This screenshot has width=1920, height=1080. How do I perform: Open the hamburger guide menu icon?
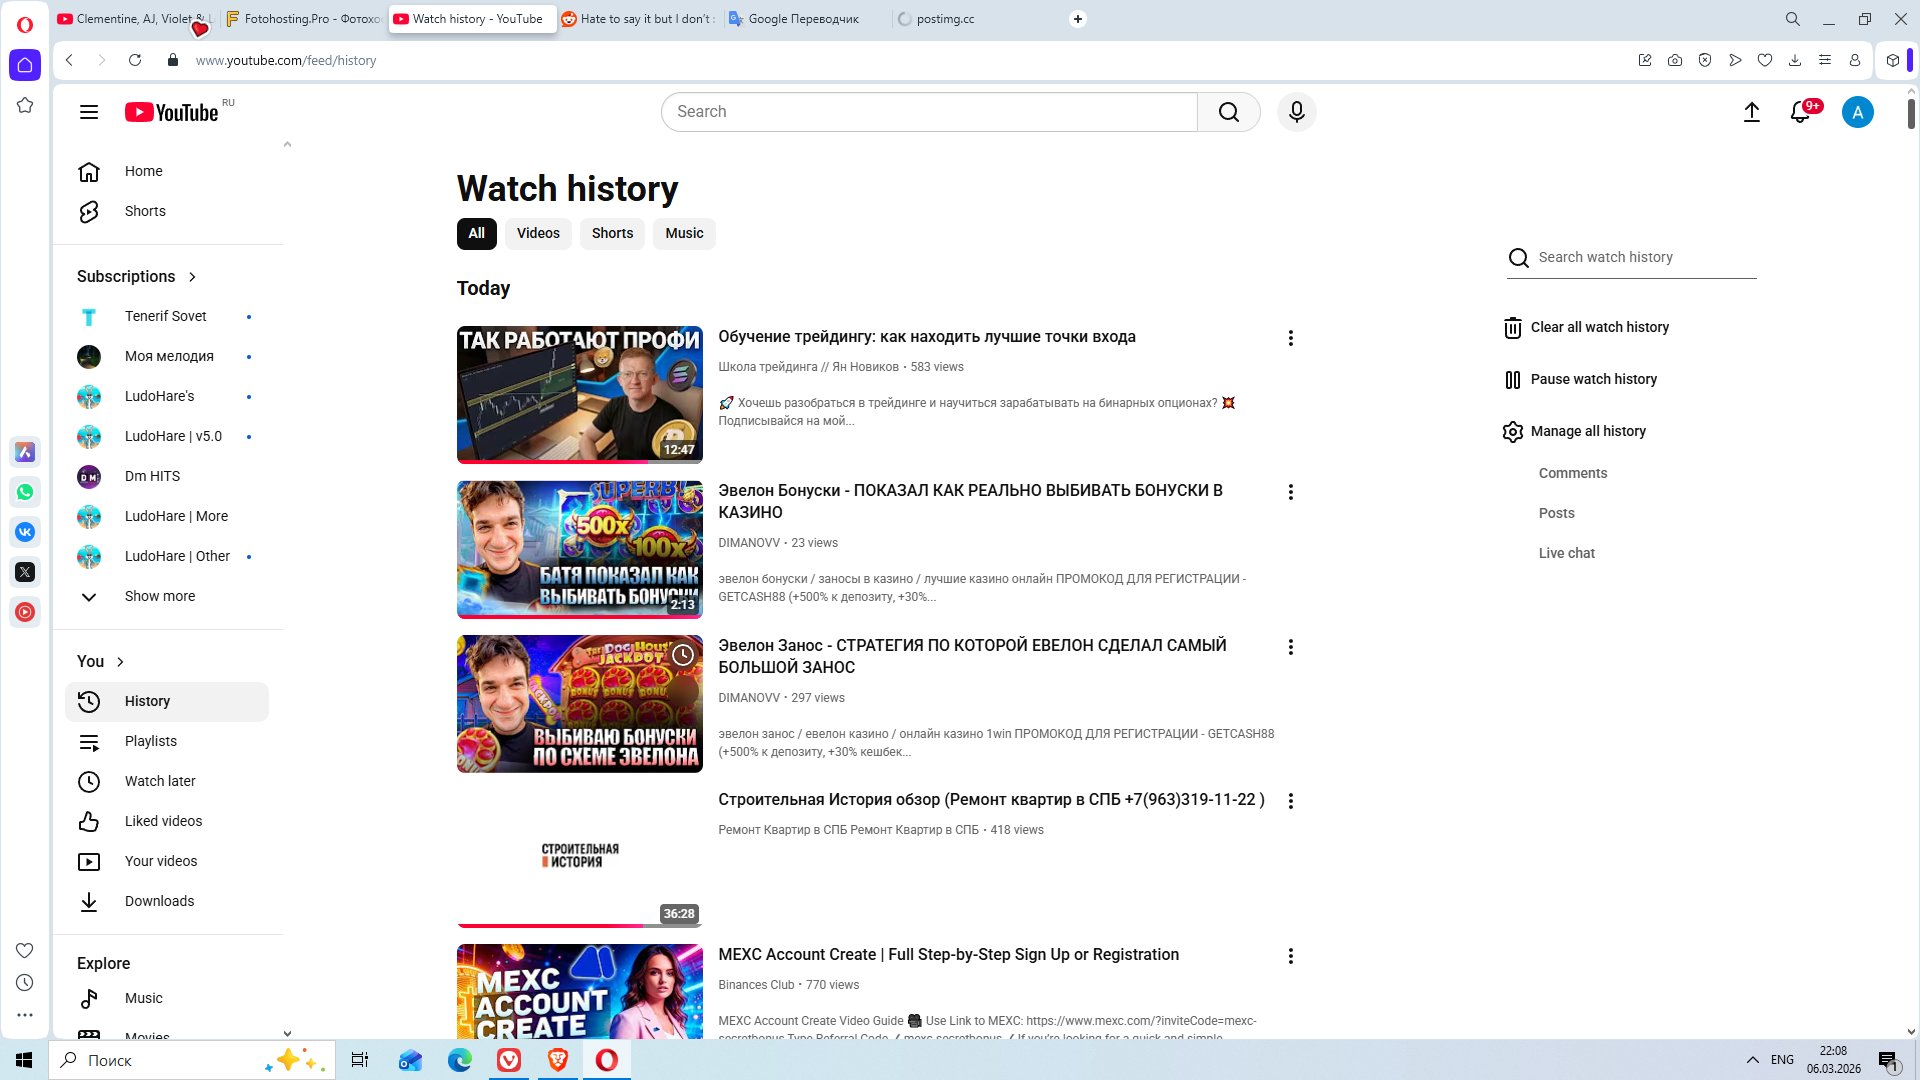[89, 112]
